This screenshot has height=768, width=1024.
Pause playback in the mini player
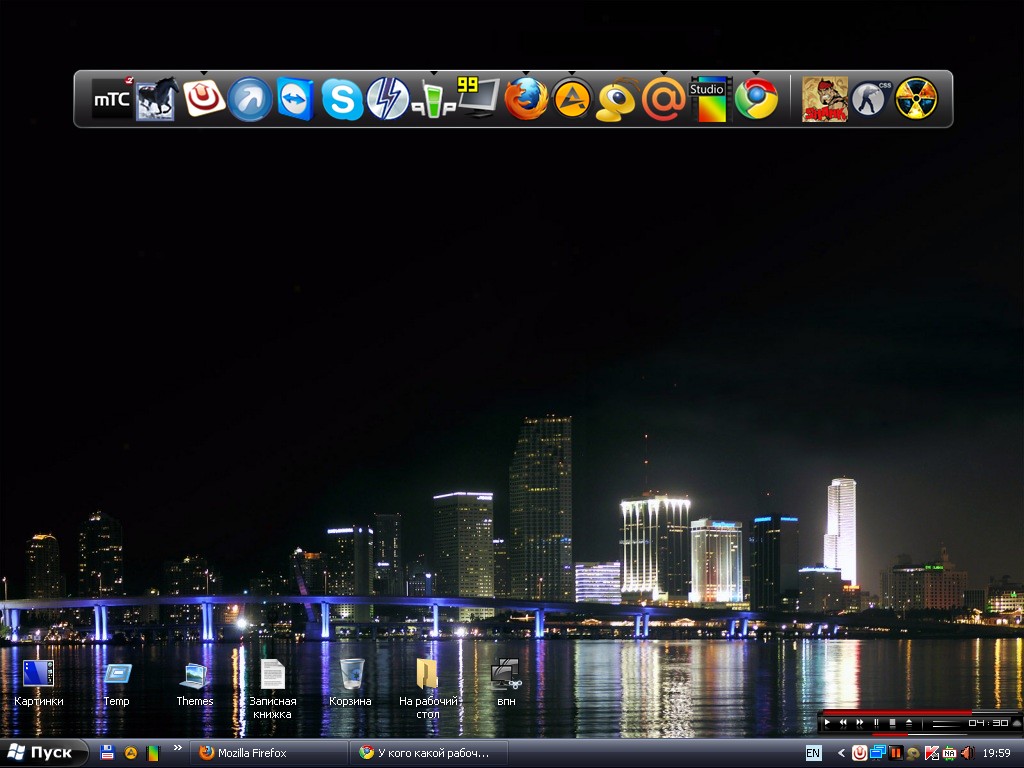876,723
